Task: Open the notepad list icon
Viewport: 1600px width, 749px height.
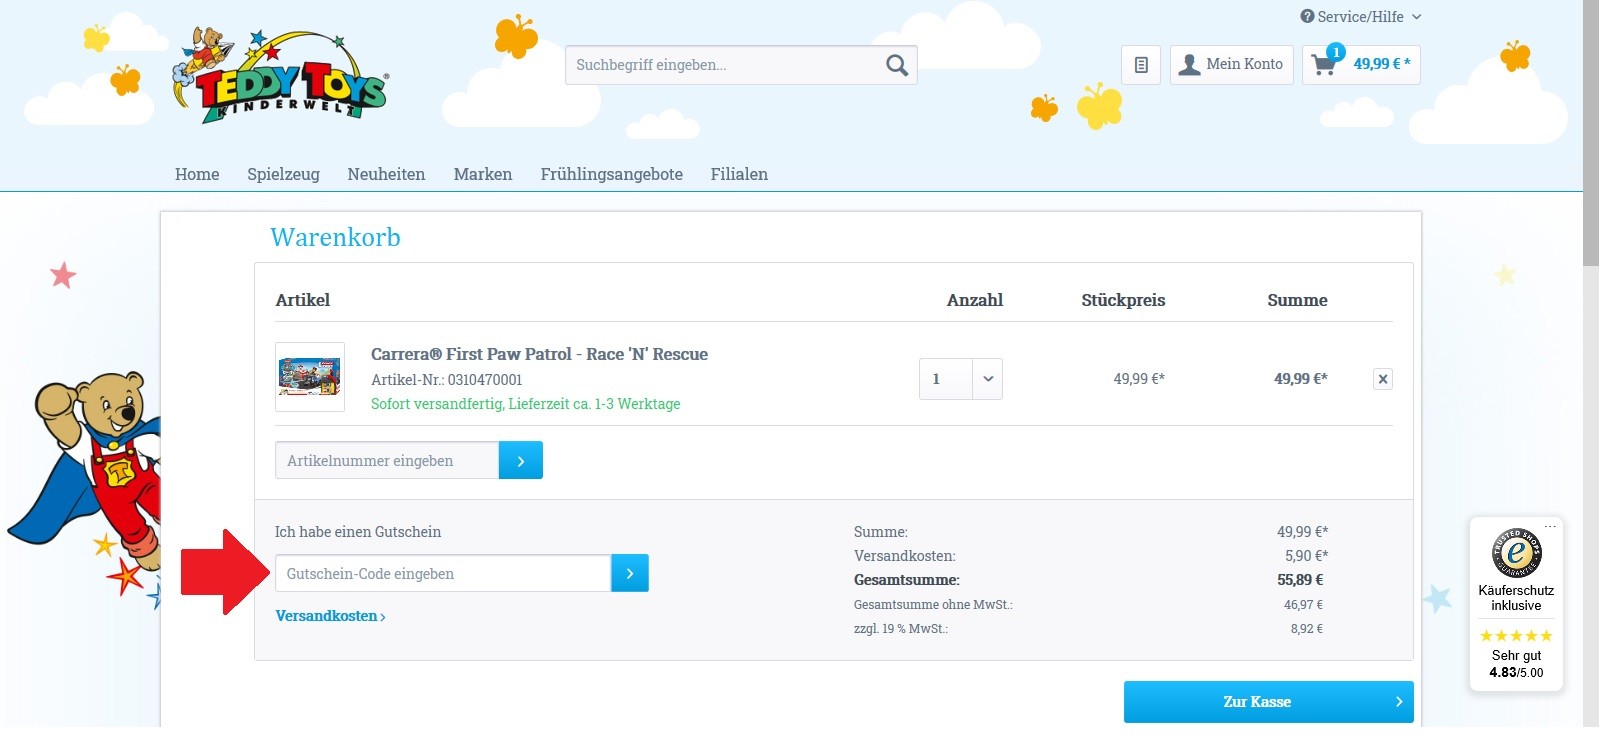Action: 1141,65
